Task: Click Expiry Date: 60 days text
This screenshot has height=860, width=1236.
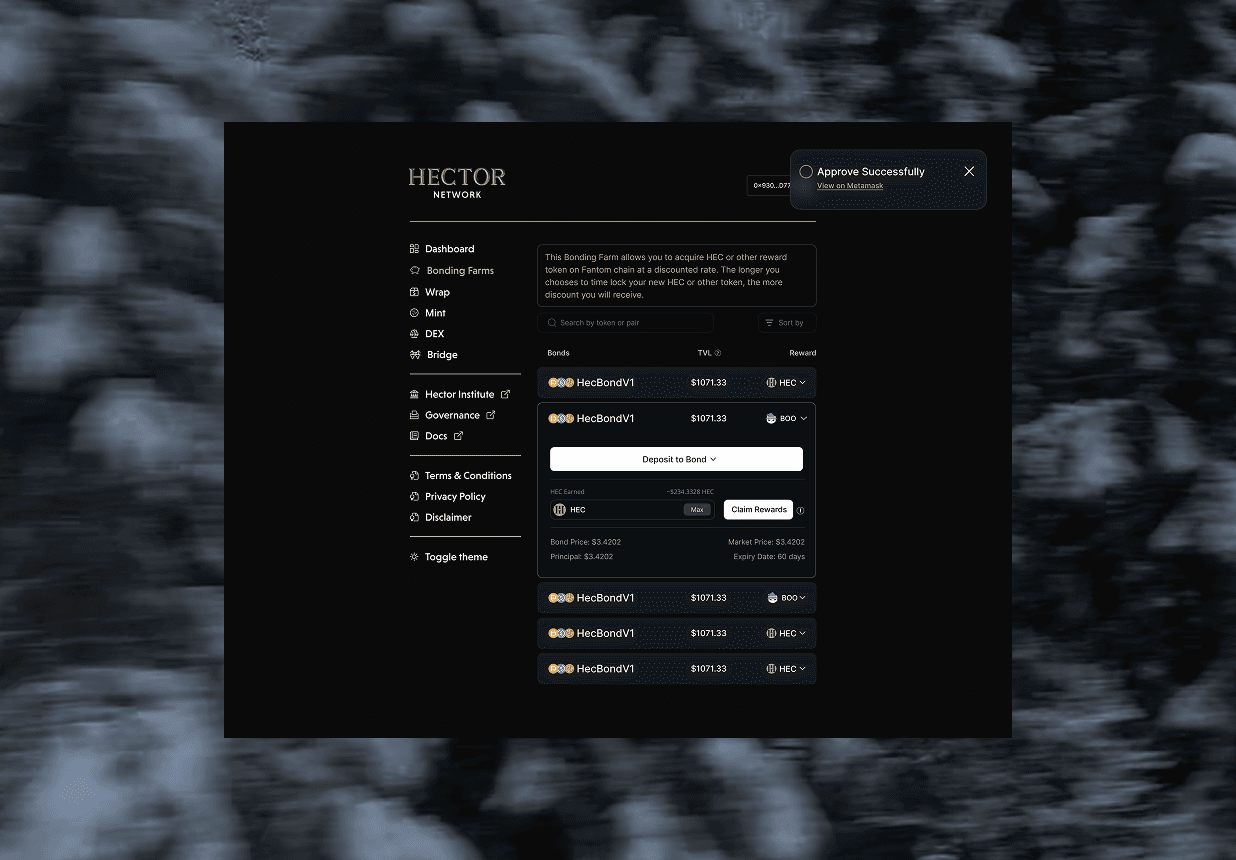Action: pos(769,557)
